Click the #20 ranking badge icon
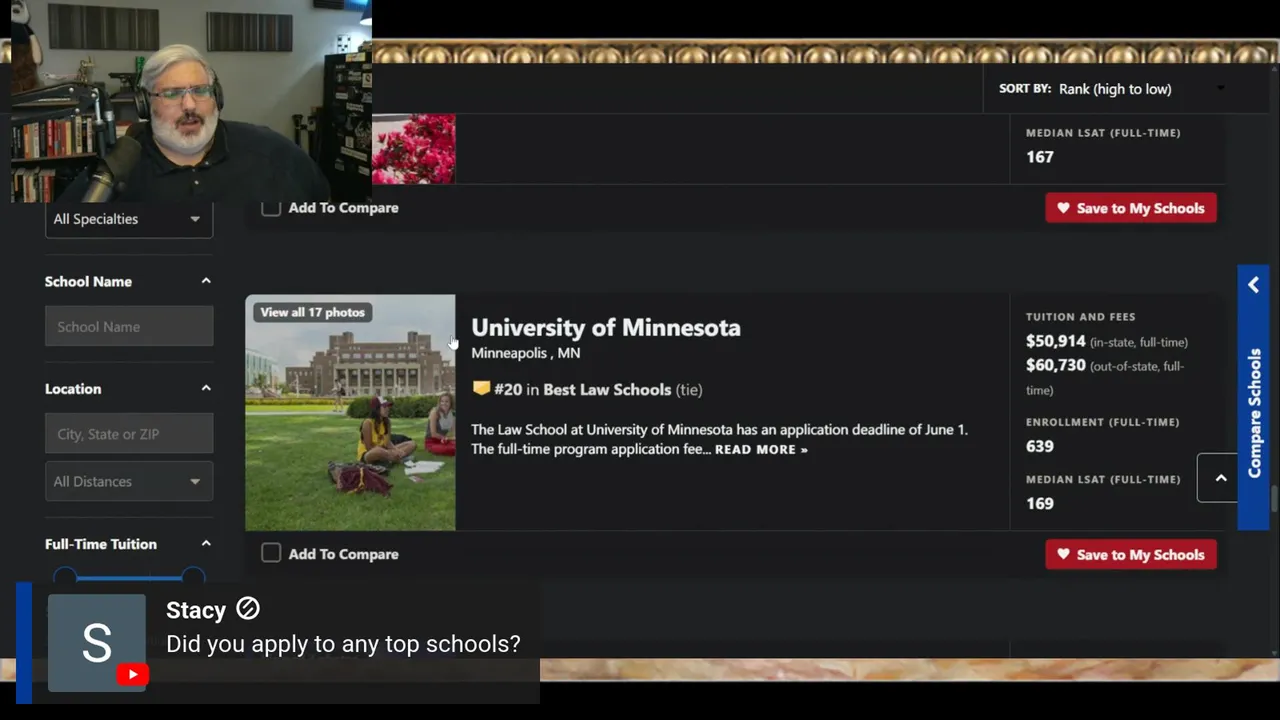 (481, 388)
